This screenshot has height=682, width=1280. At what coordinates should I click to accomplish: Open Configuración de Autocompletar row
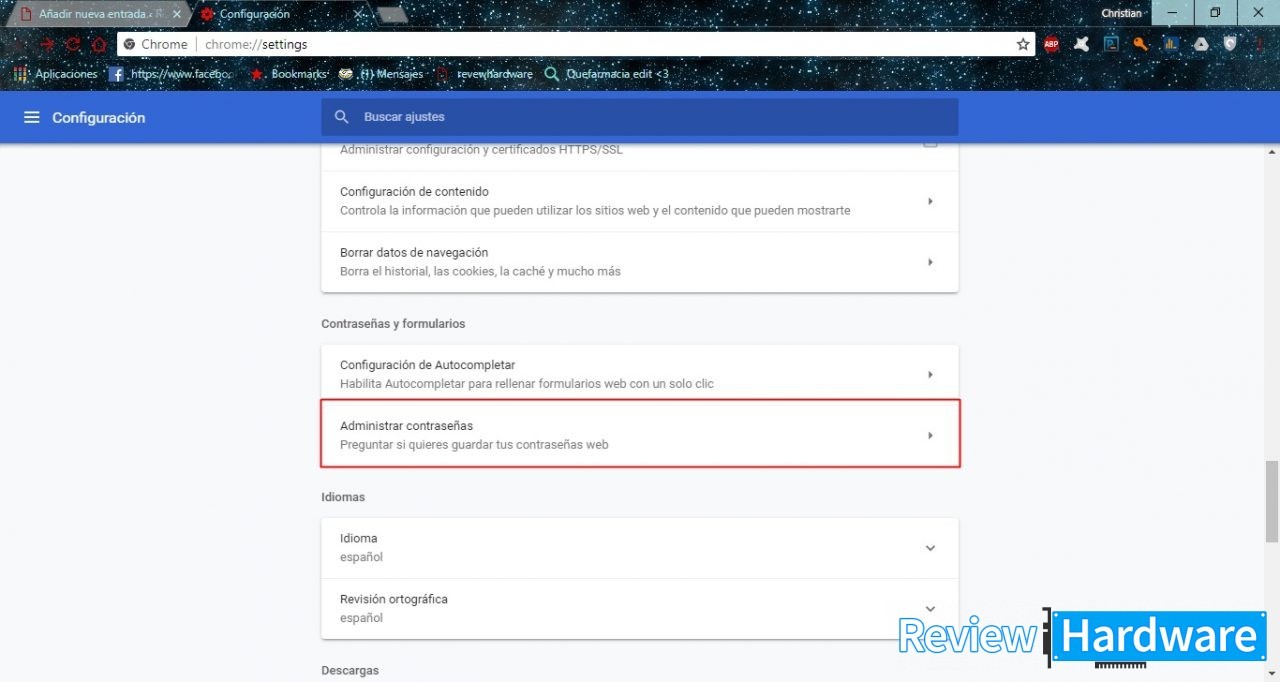pyautogui.click(x=640, y=374)
